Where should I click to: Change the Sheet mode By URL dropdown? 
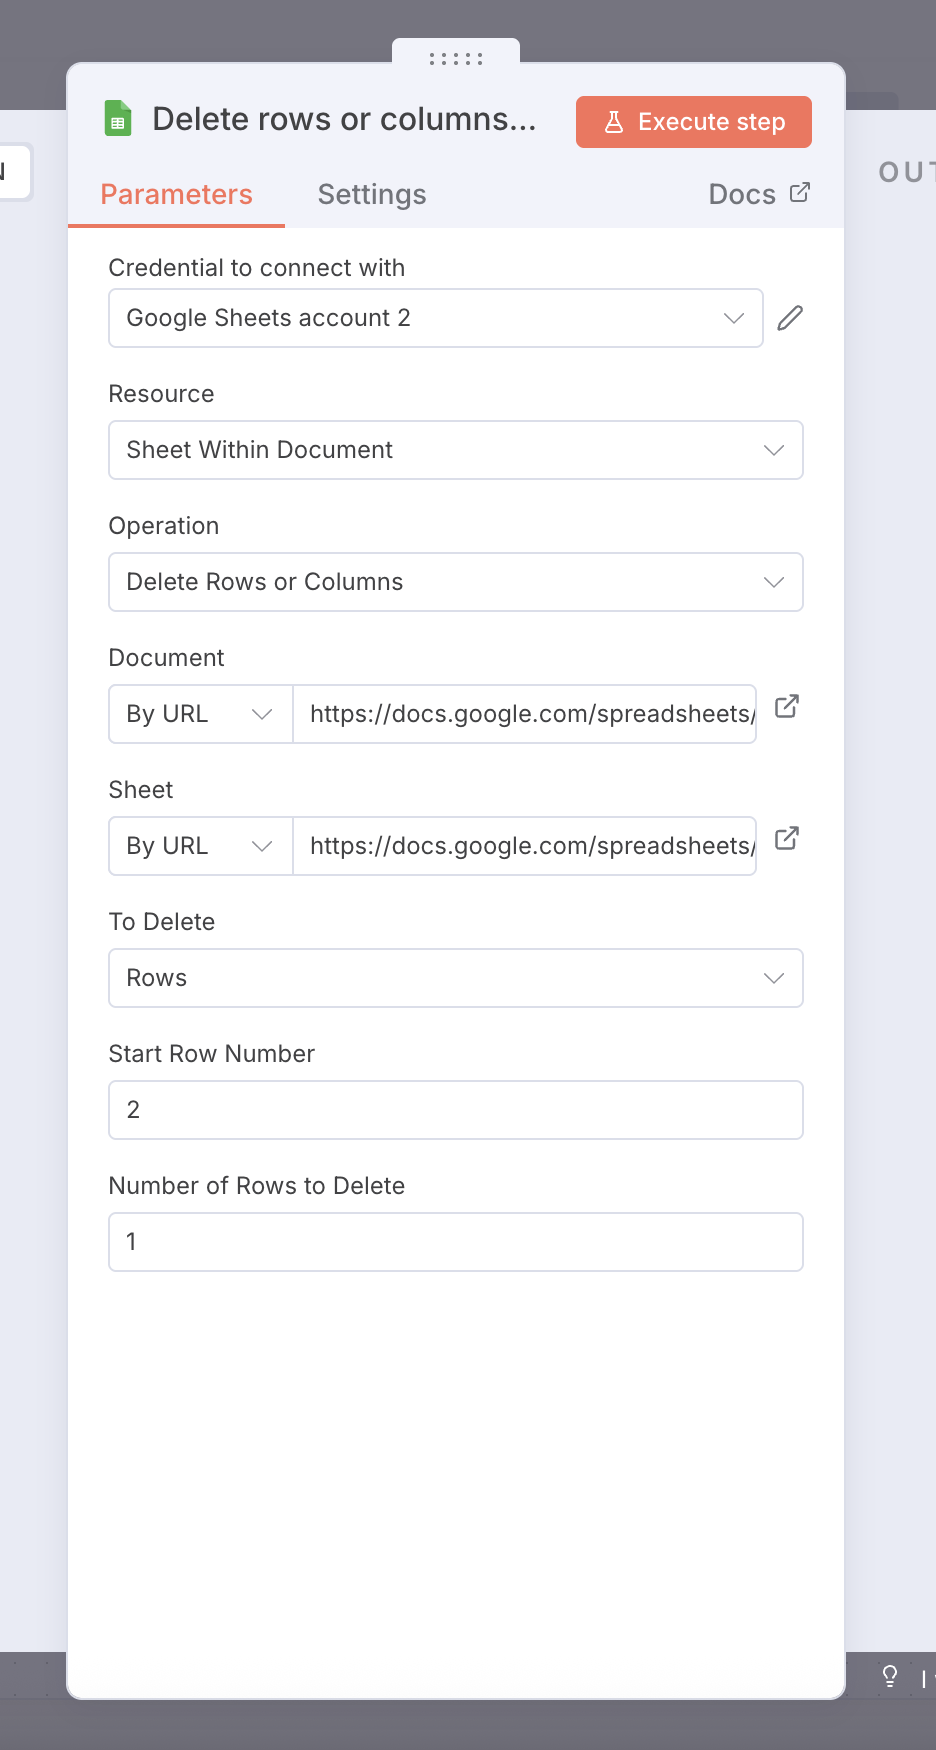click(201, 846)
